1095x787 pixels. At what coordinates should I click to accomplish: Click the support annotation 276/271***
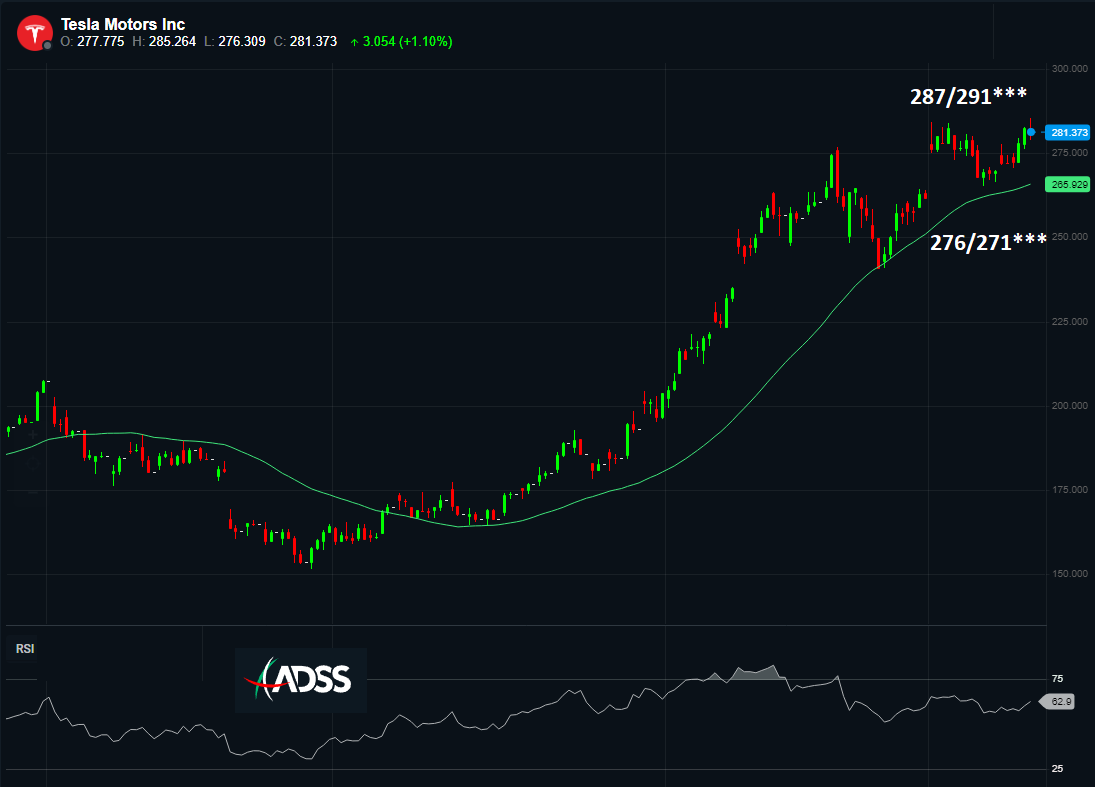[x=988, y=242]
